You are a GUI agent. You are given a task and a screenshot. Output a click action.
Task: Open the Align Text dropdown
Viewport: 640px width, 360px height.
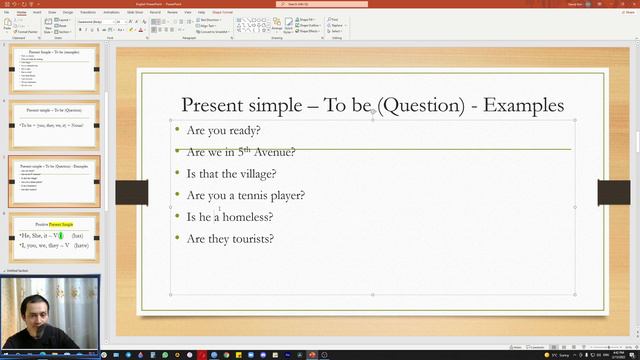(x=206, y=26)
